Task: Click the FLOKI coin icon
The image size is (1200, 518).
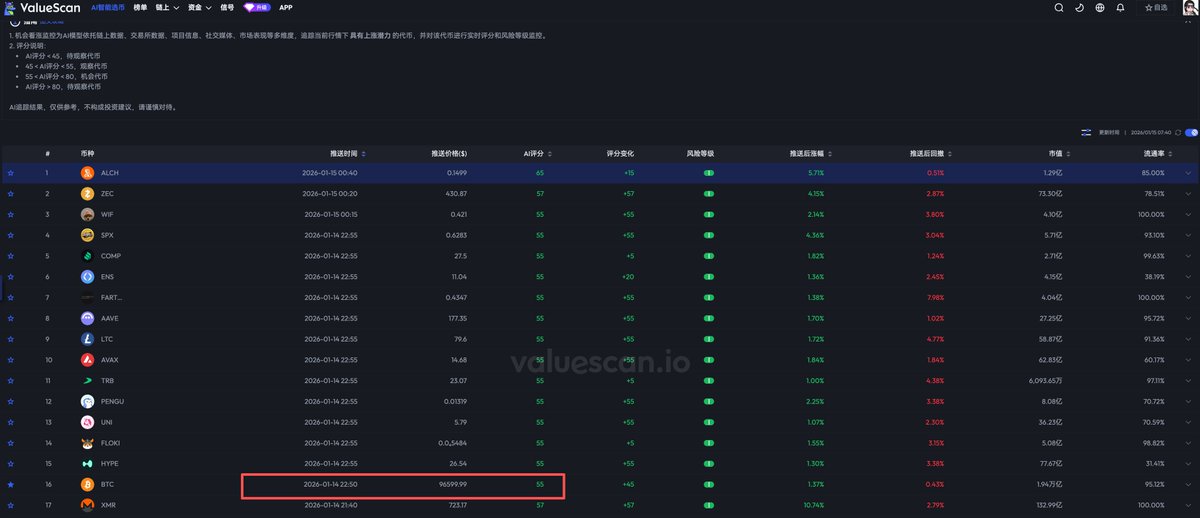Action: click(x=87, y=443)
